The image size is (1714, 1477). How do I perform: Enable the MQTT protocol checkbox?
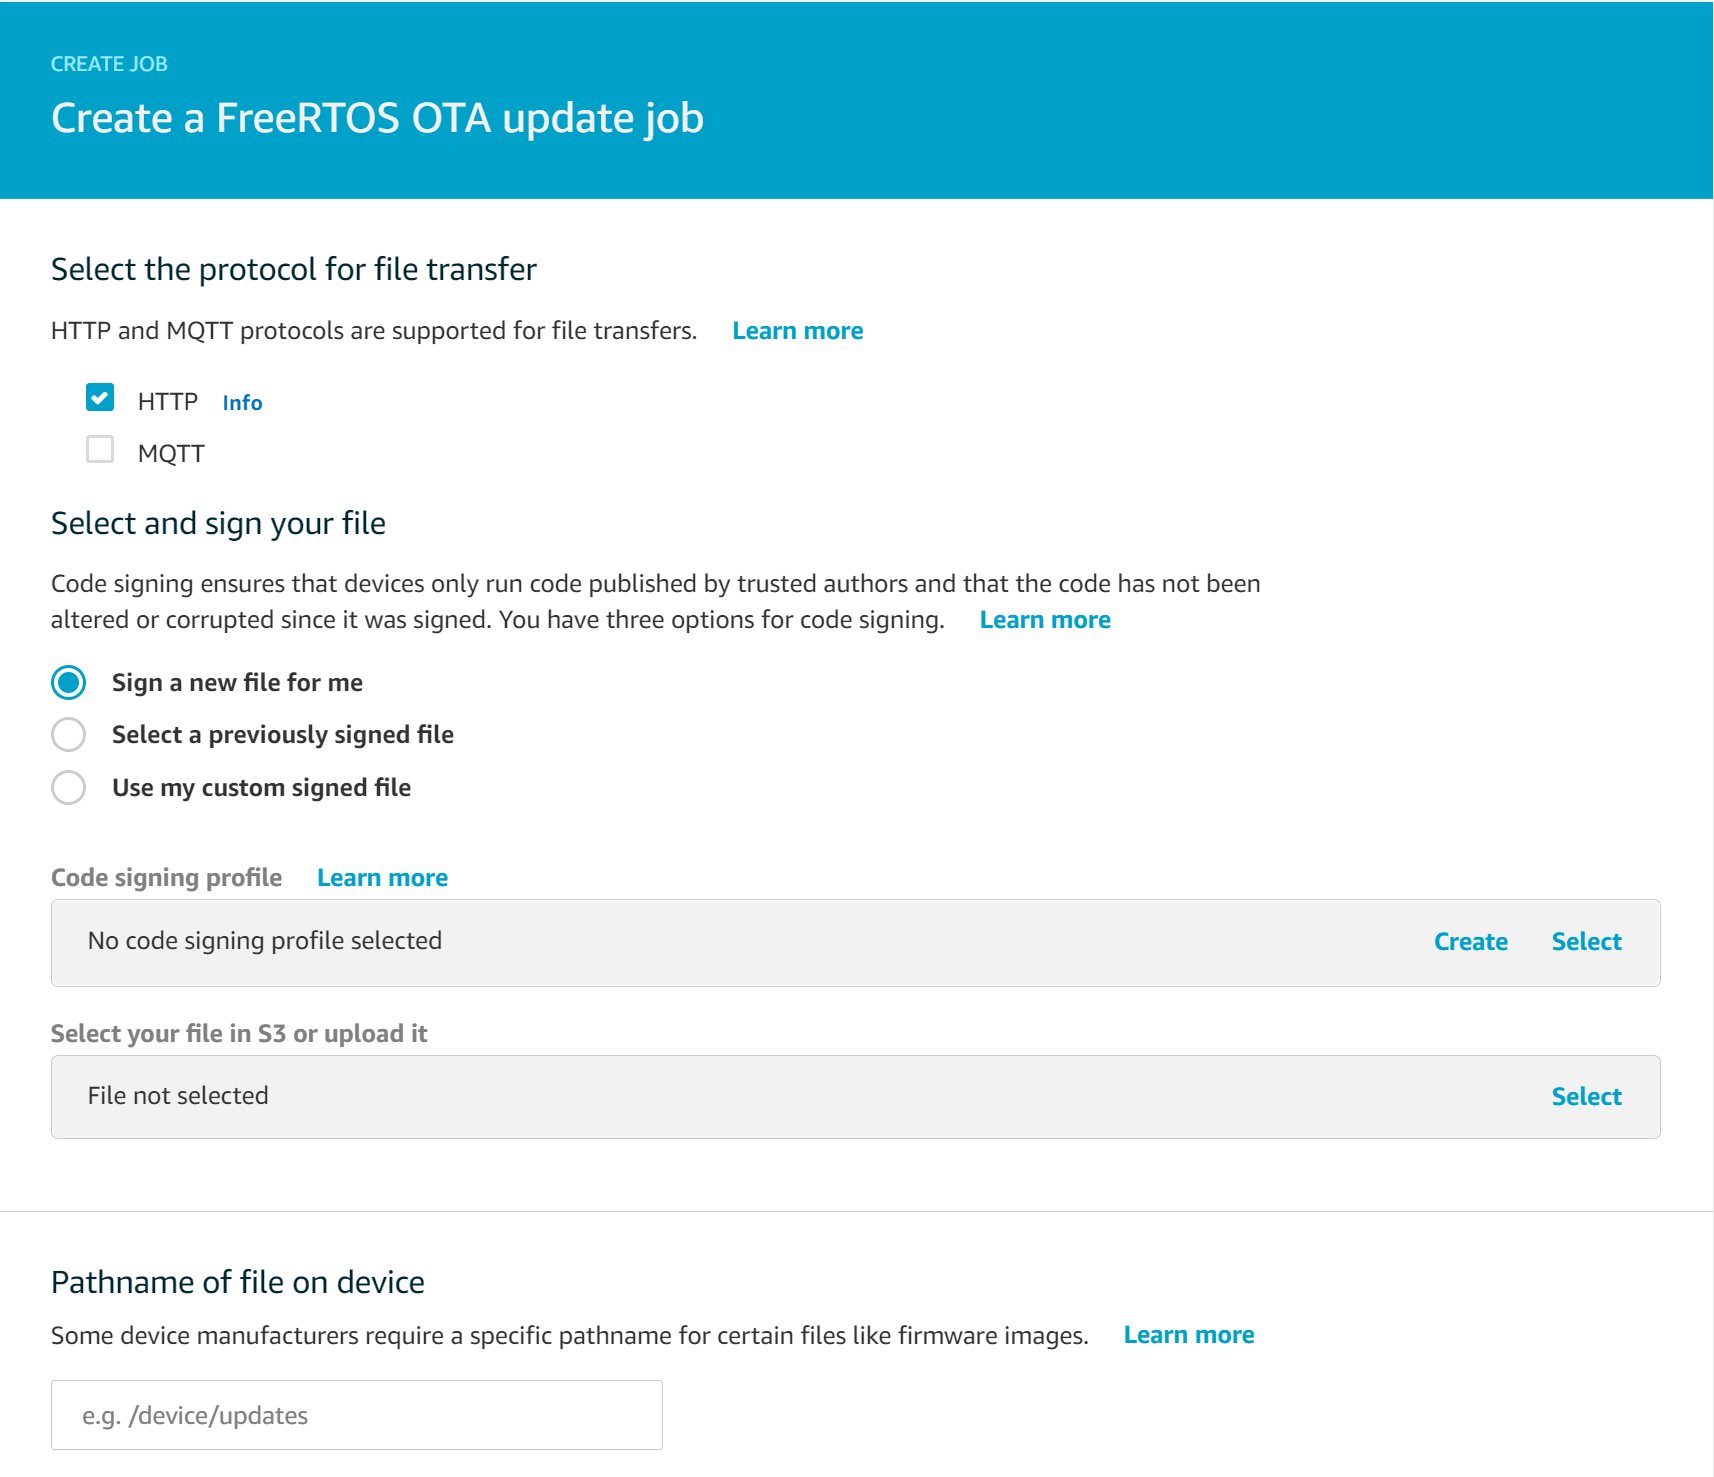pos(100,449)
